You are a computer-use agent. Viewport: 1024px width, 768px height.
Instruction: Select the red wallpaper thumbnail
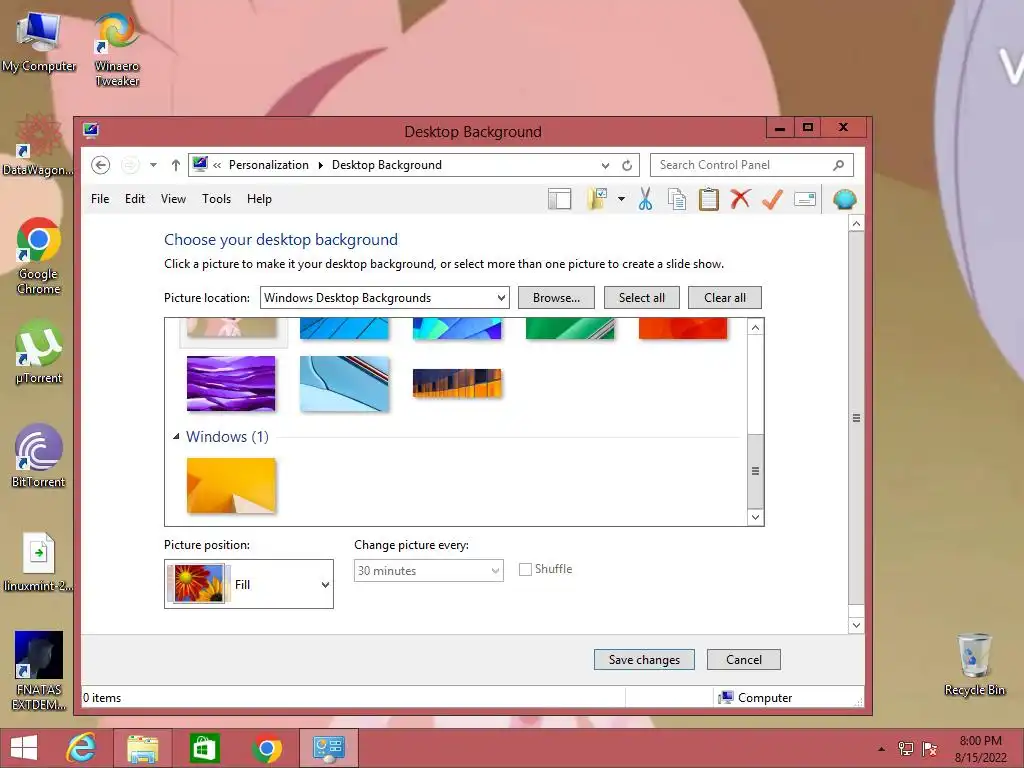coord(683,328)
